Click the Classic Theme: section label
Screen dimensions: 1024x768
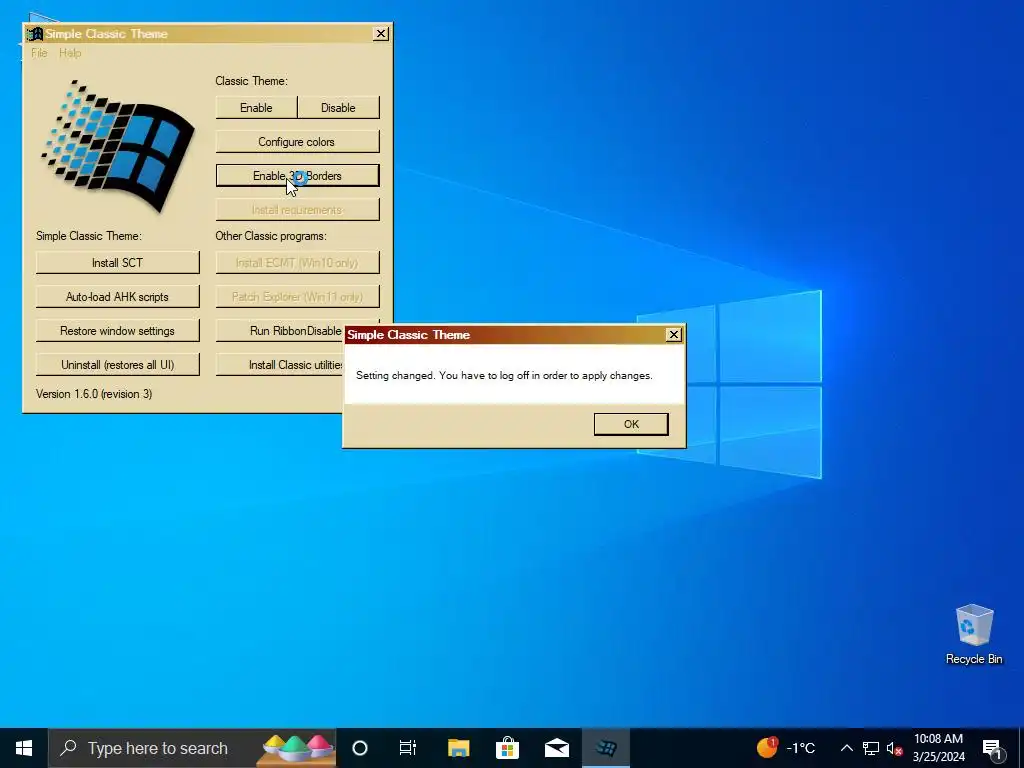pos(251,81)
